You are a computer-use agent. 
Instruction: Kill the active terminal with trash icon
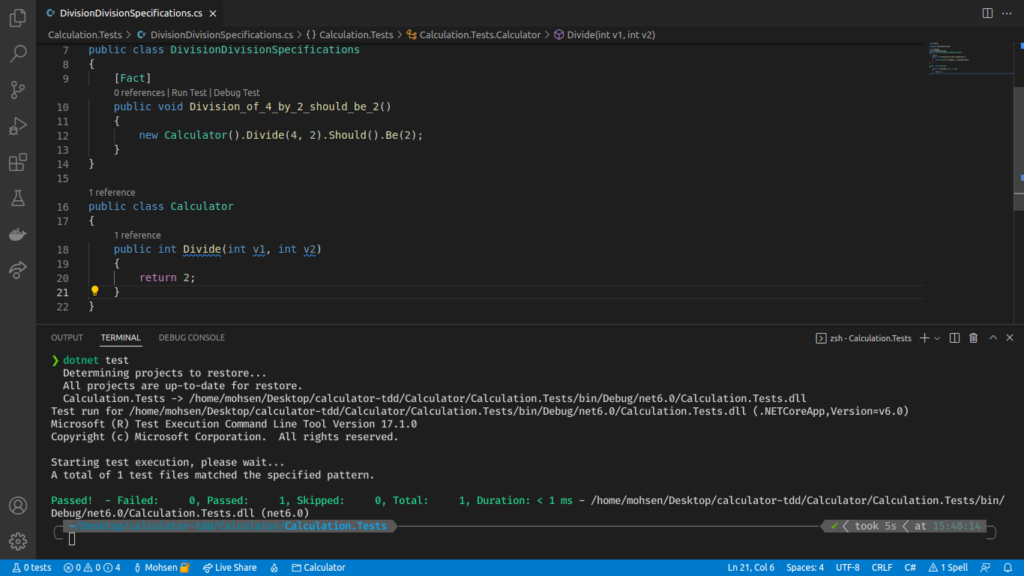[x=973, y=337]
